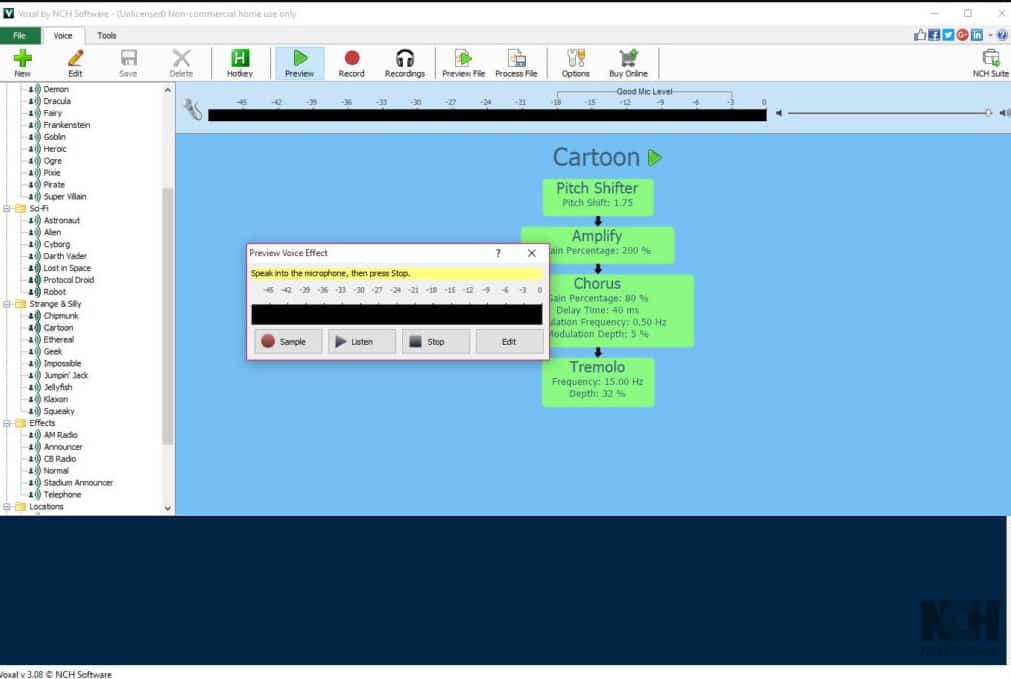The width and height of the screenshot is (1011, 679).
Task: Select the Robot voice
Action: 55,292
